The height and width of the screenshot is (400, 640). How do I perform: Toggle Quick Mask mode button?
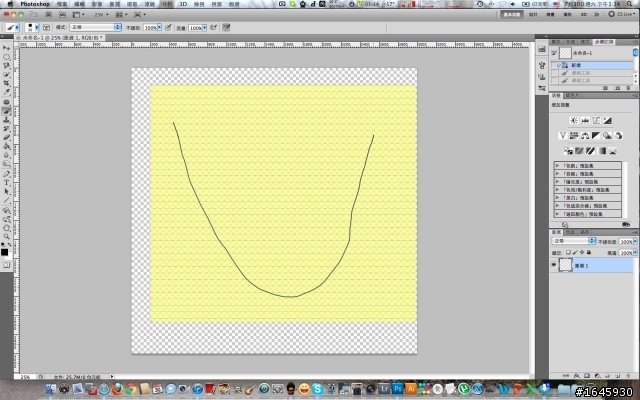click(7, 265)
